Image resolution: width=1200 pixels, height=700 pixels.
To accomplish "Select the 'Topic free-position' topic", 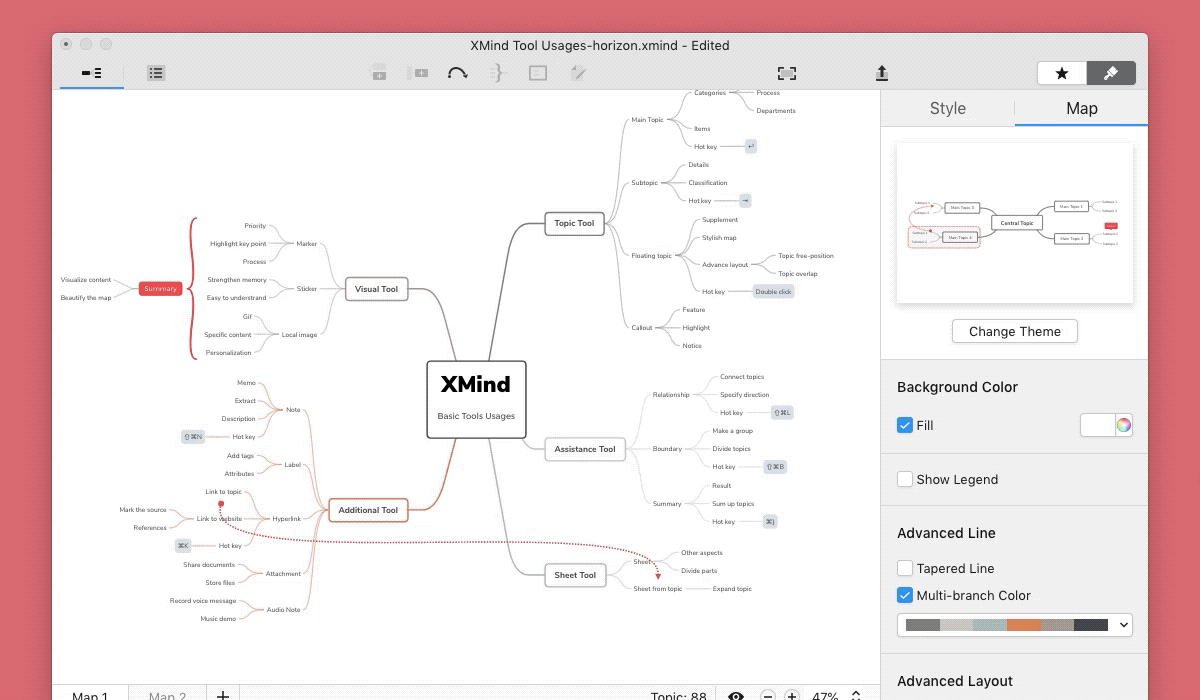I will pos(806,255).
